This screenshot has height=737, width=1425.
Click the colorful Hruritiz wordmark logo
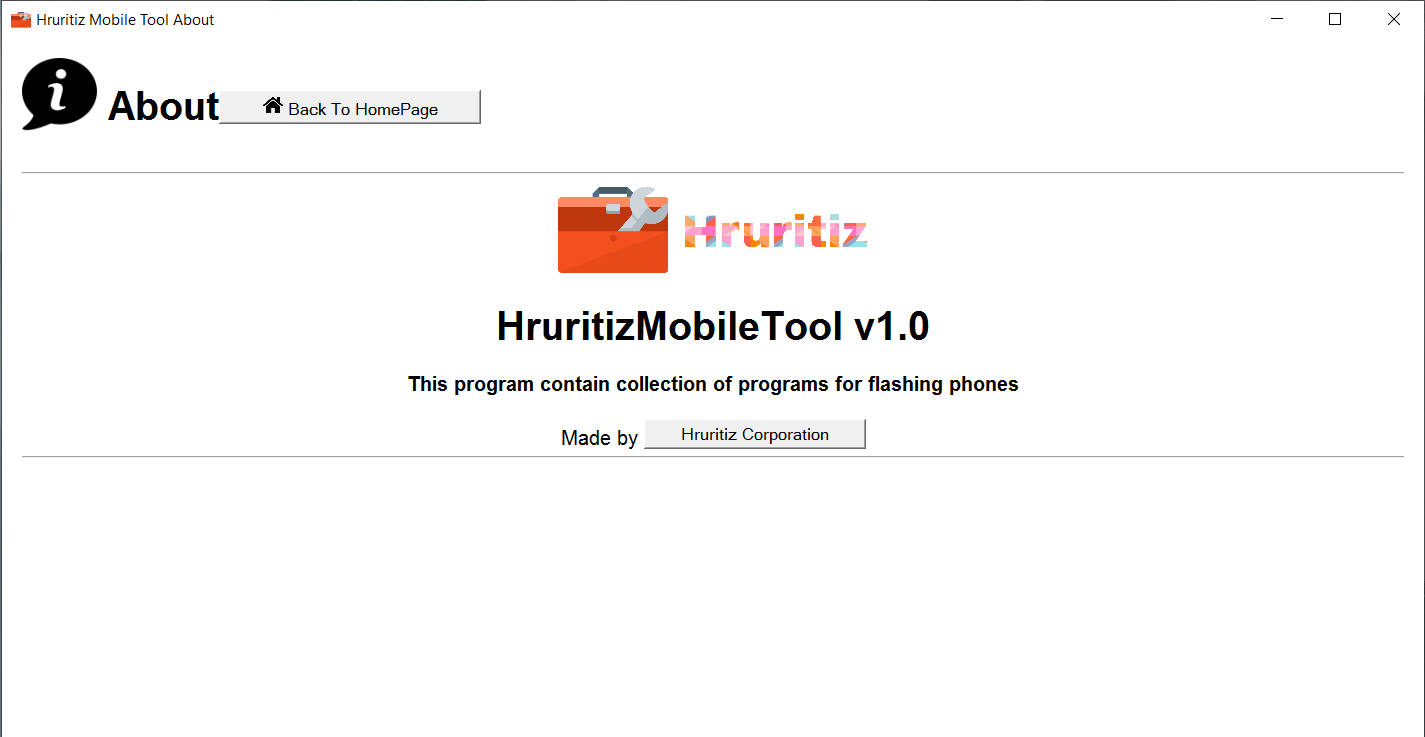[775, 232]
